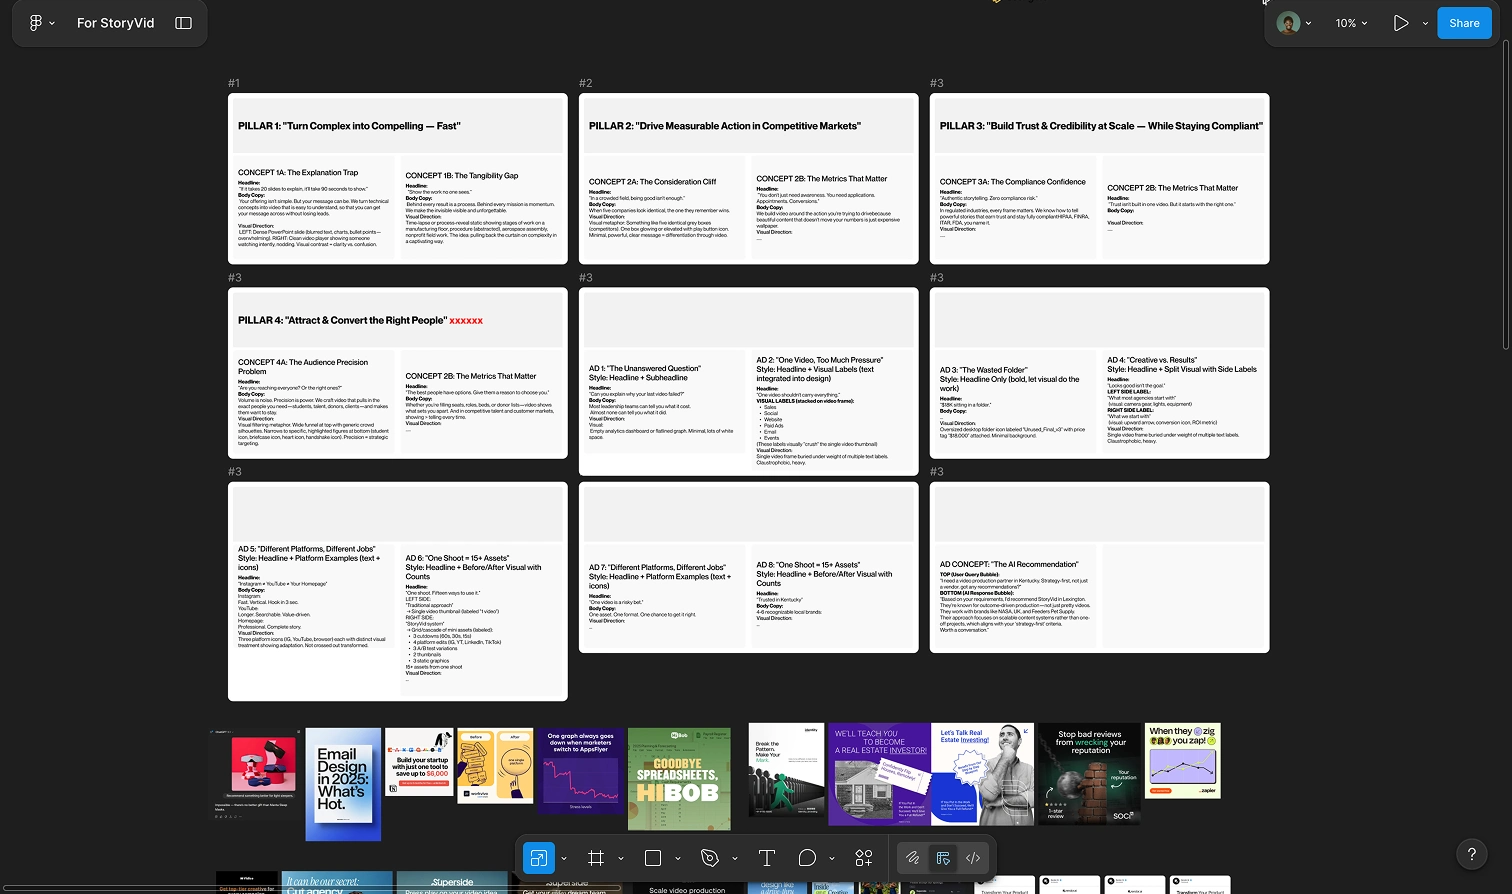
Task: Switch to Draw mode
Action: [912, 857]
